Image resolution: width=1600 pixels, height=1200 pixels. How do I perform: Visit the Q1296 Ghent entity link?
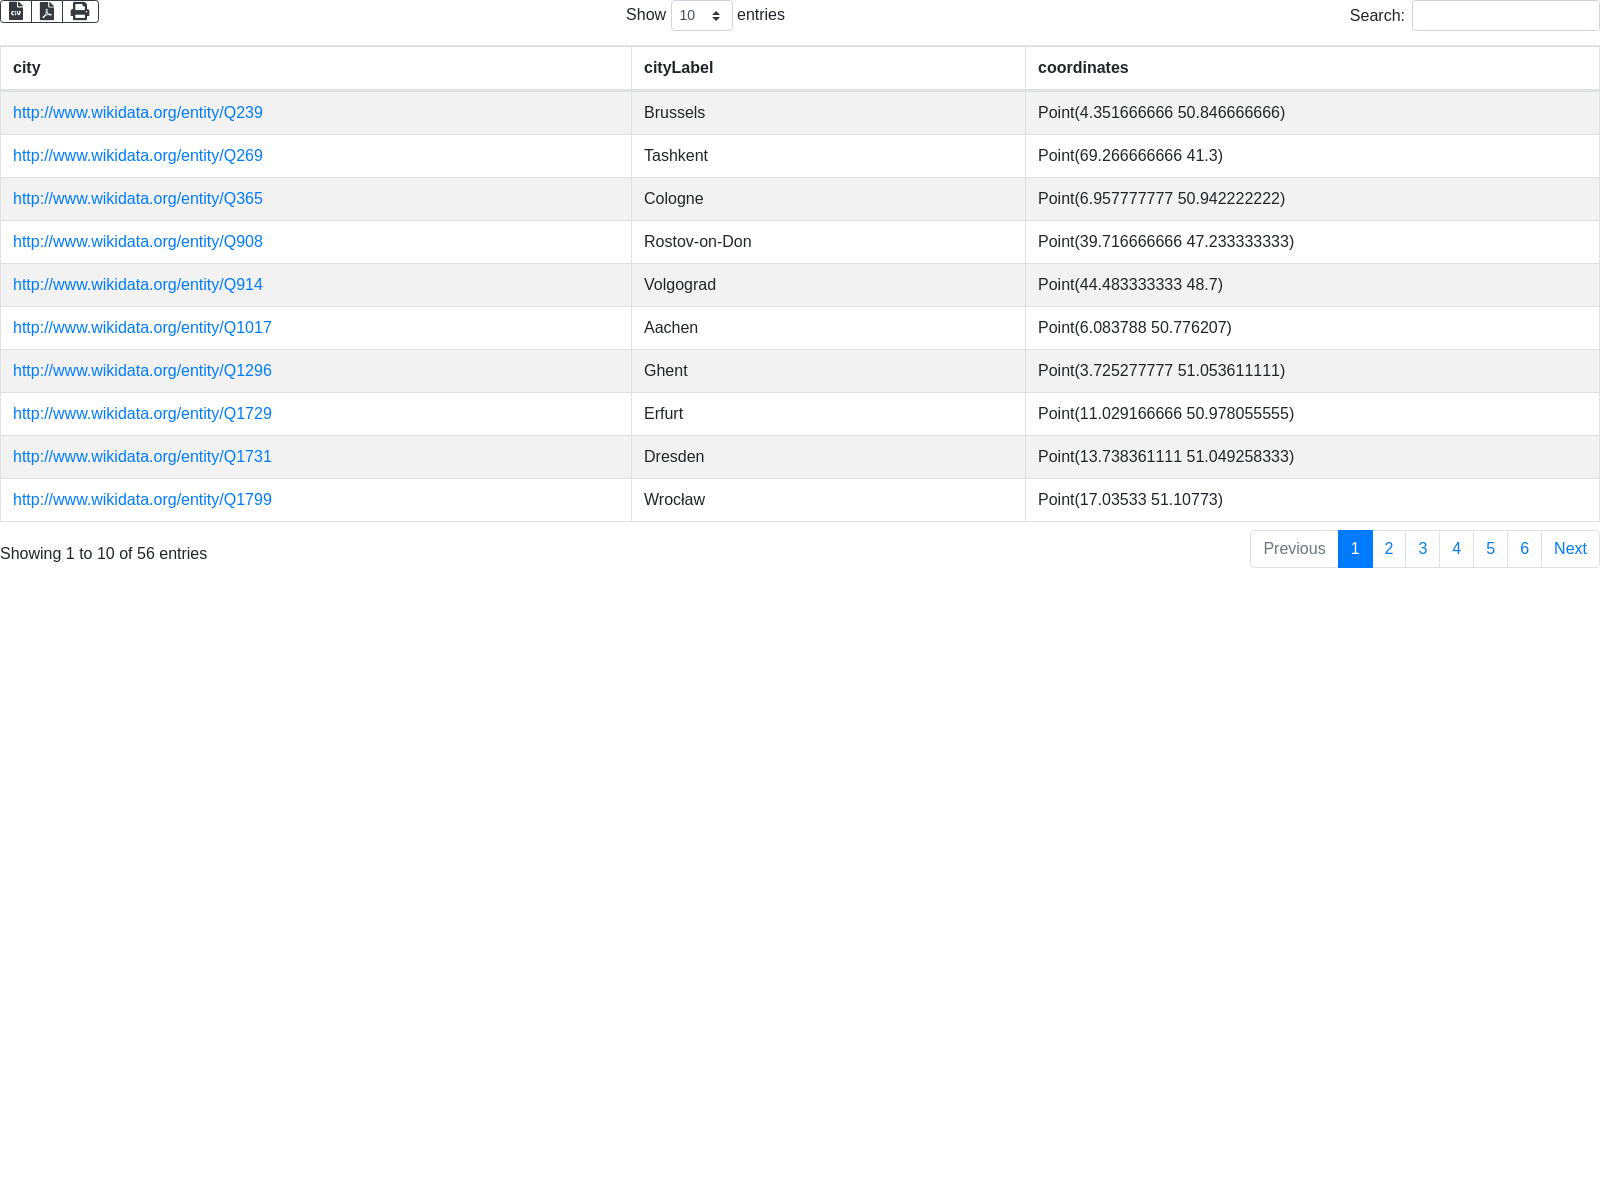142,371
